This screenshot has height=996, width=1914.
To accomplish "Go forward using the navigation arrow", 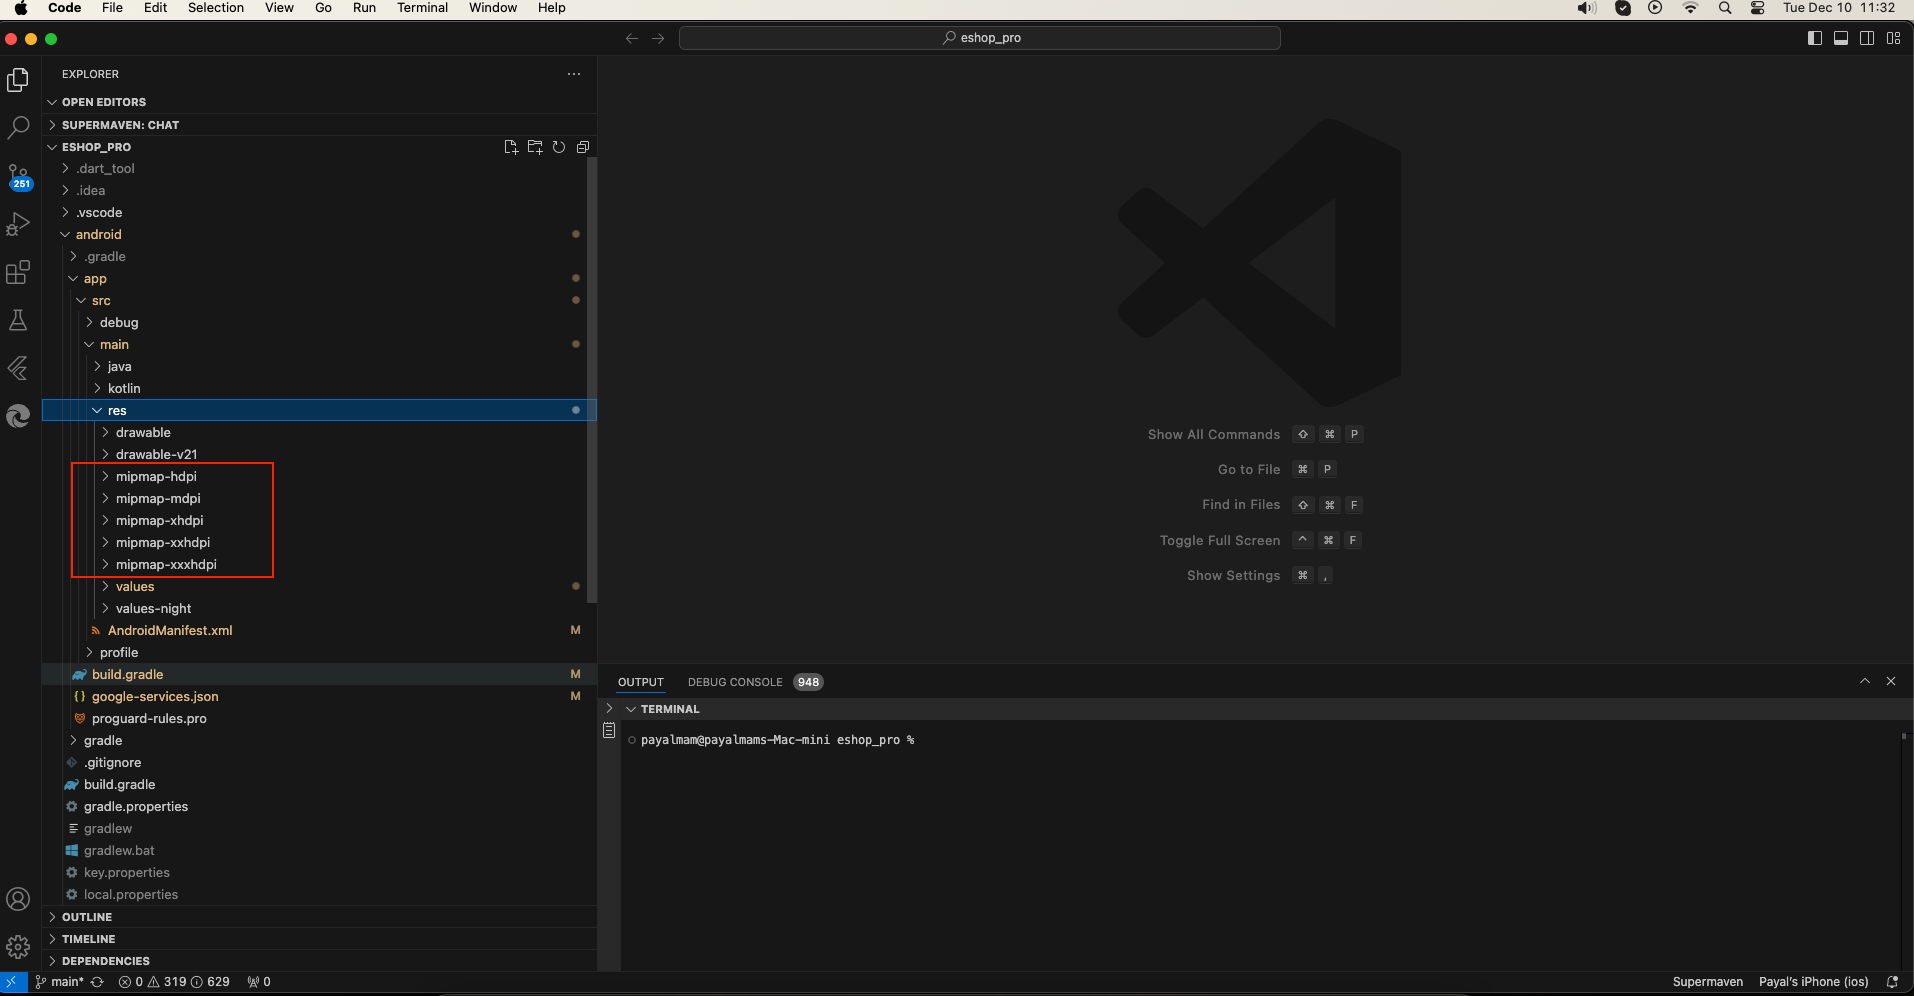I will point(658,38).
